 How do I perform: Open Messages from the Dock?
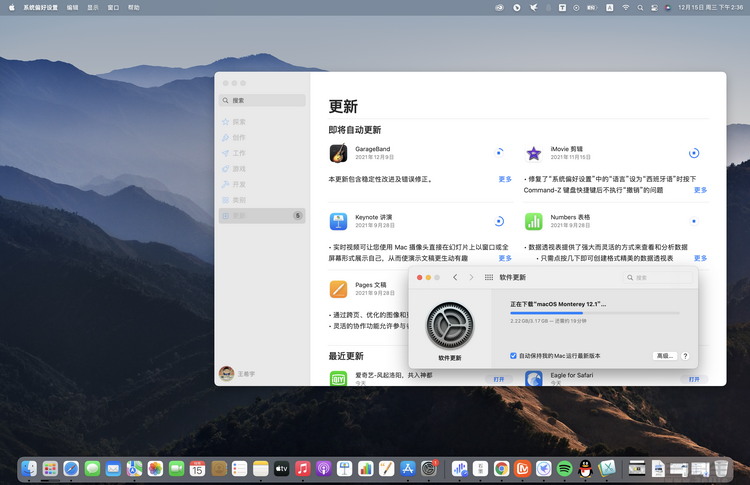coord(92,469)
